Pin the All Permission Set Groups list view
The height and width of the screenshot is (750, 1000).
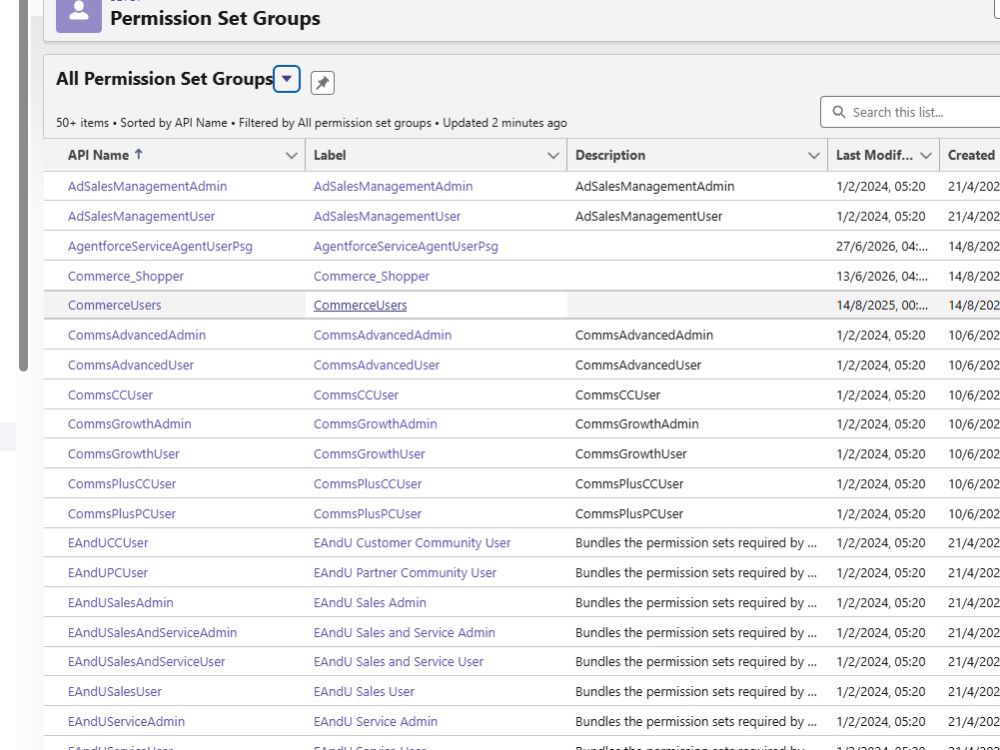click(x=322, y=83)
